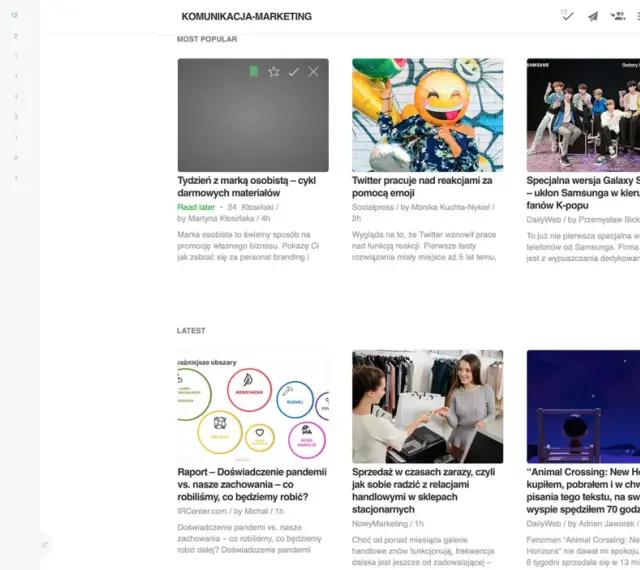The image size is (640, 570).
Task: Click the IRCenter.com source name
Action: 202,511
